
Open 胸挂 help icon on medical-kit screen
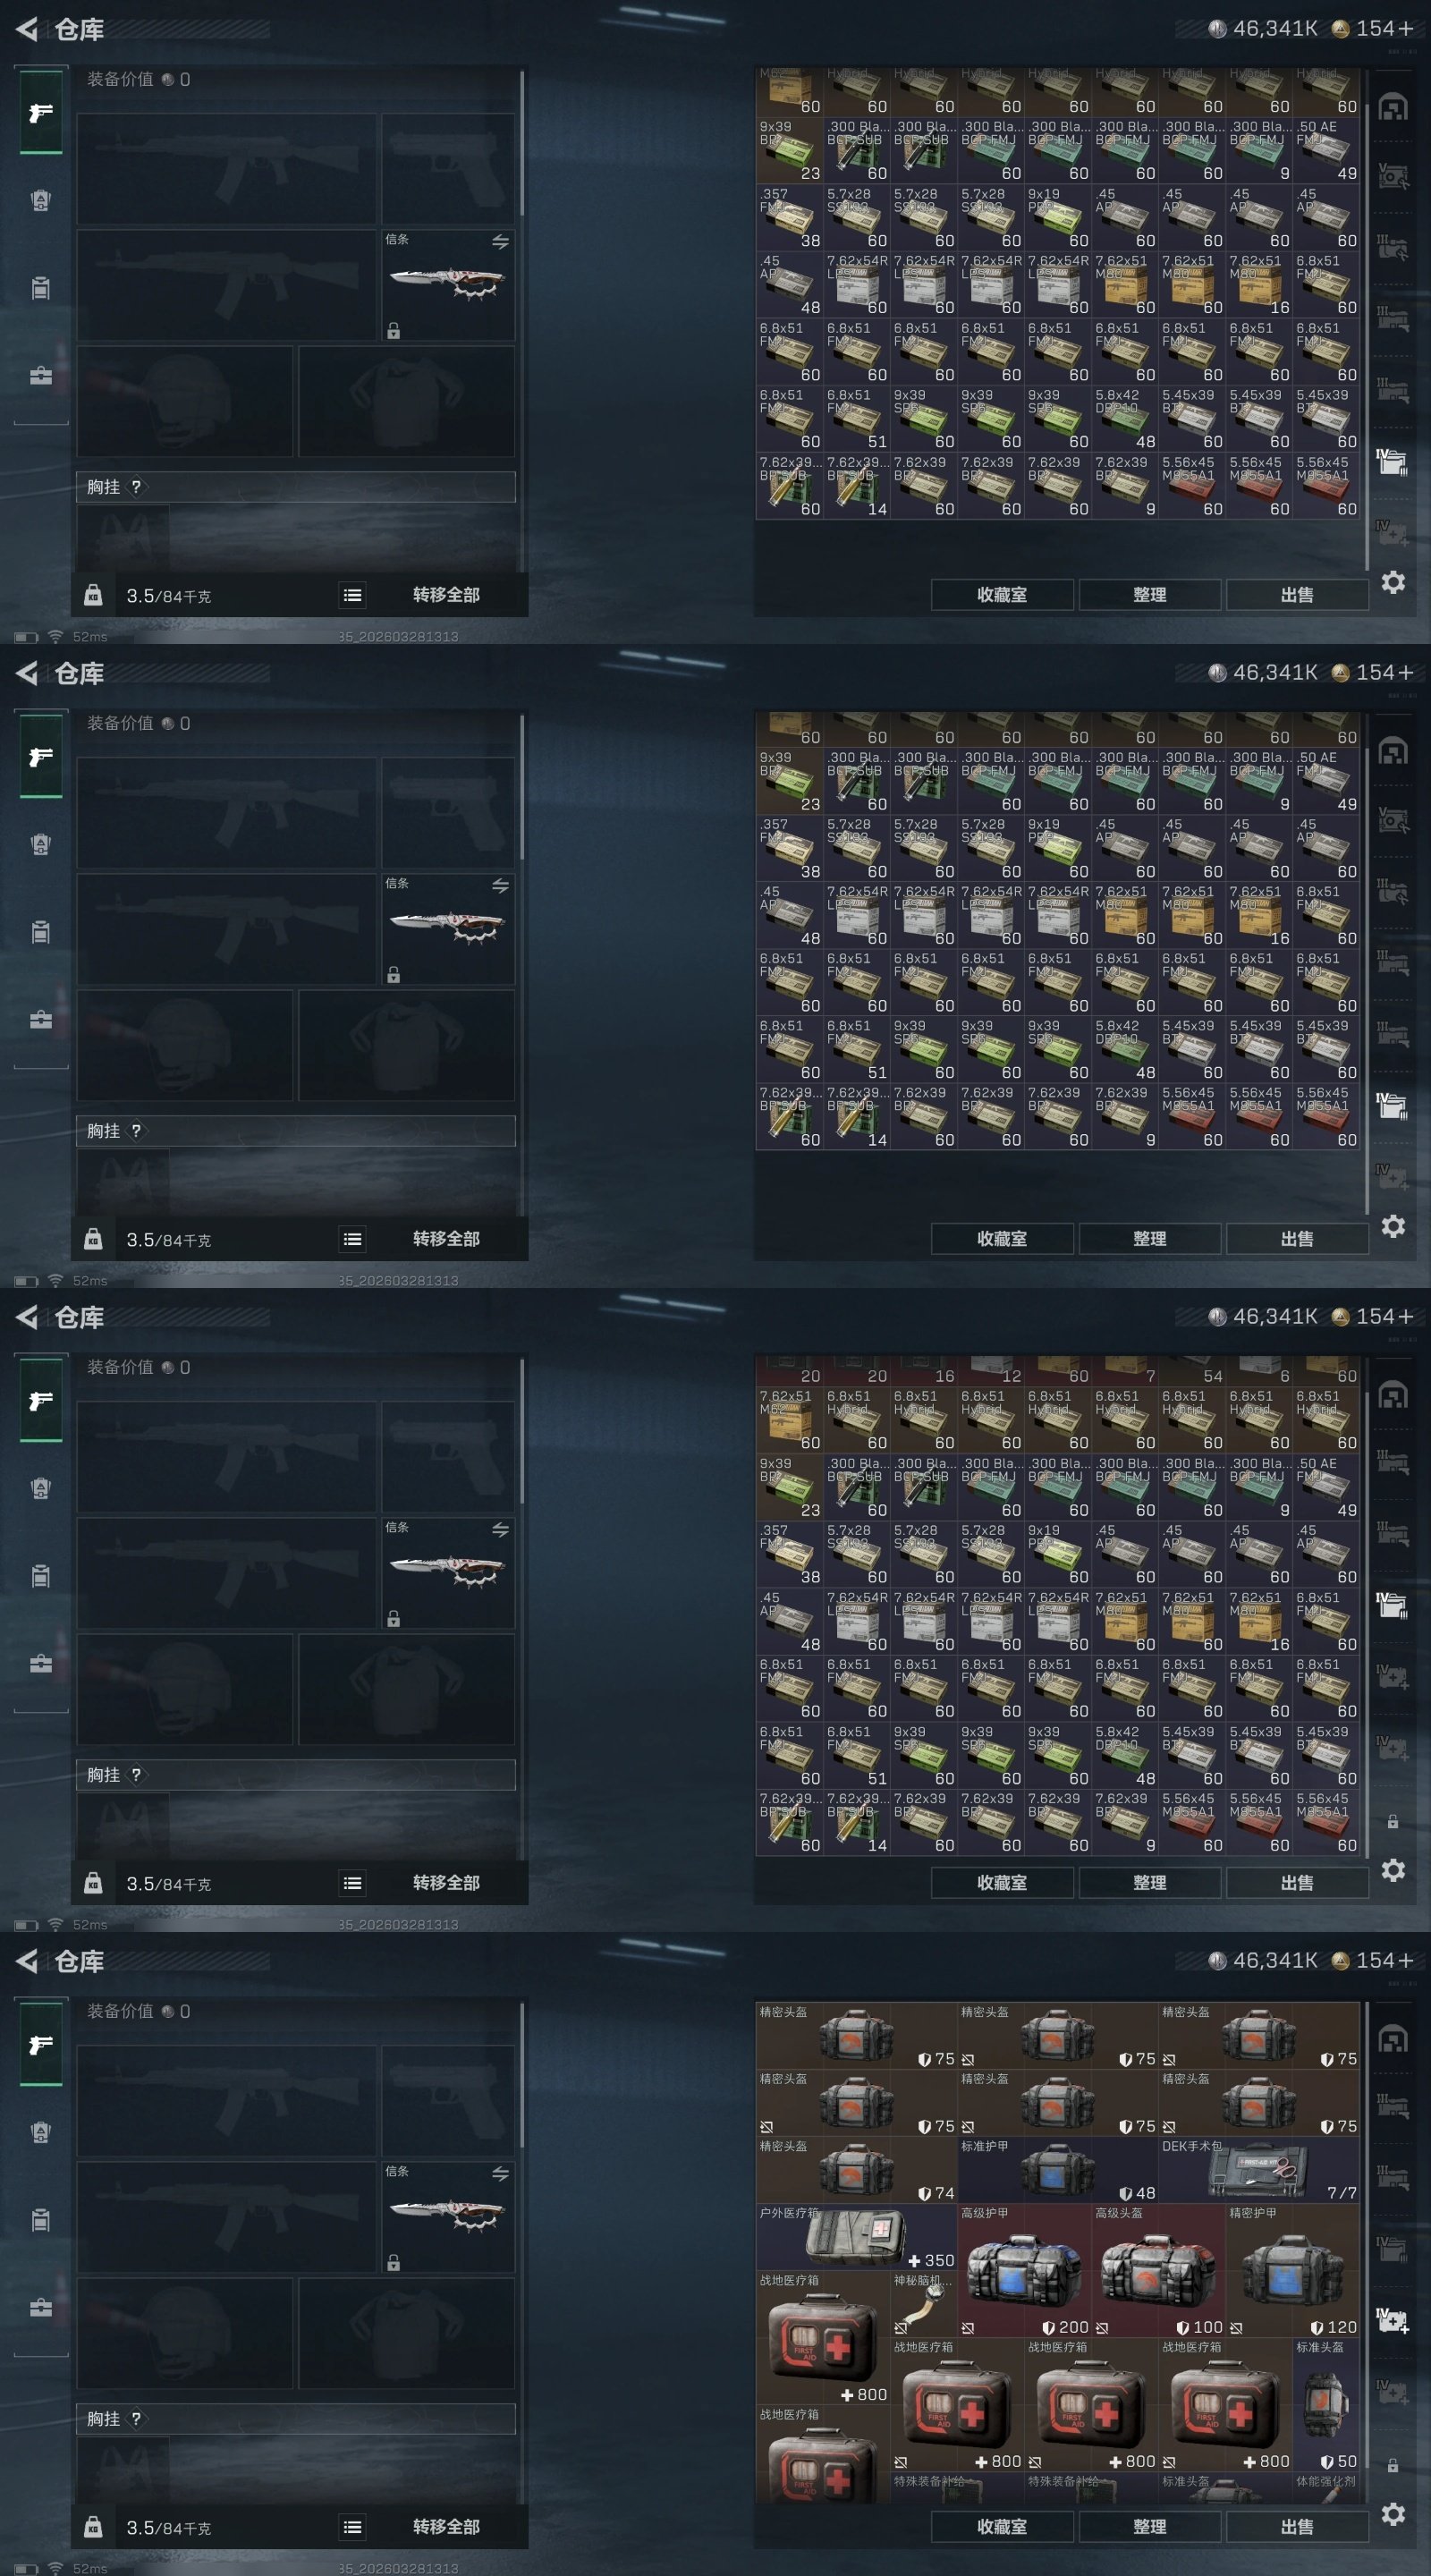click(x=136, y=2419)
